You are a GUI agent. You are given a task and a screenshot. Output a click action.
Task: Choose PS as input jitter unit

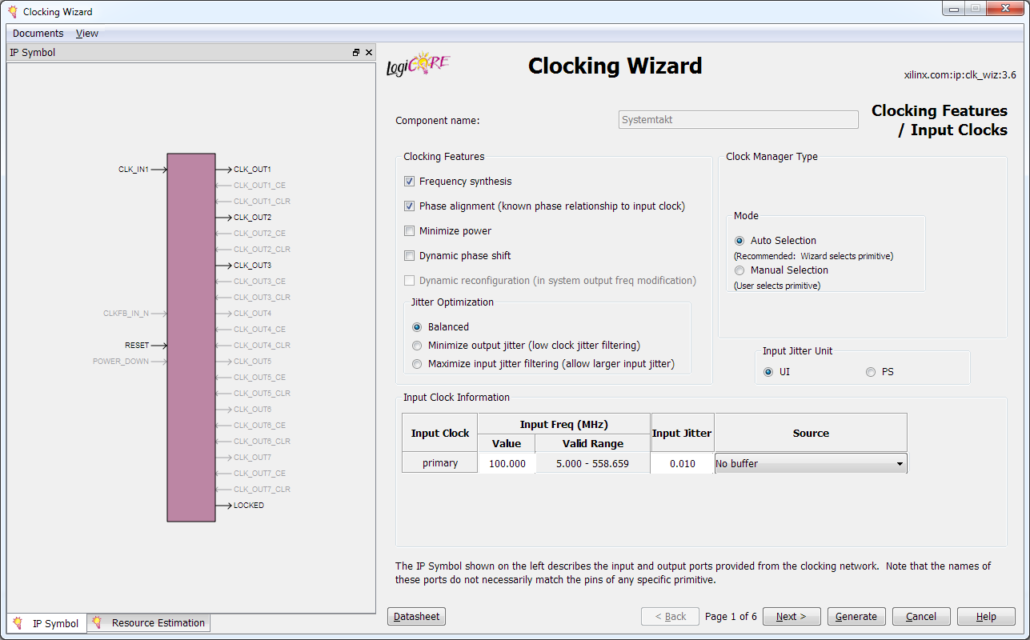871,372
